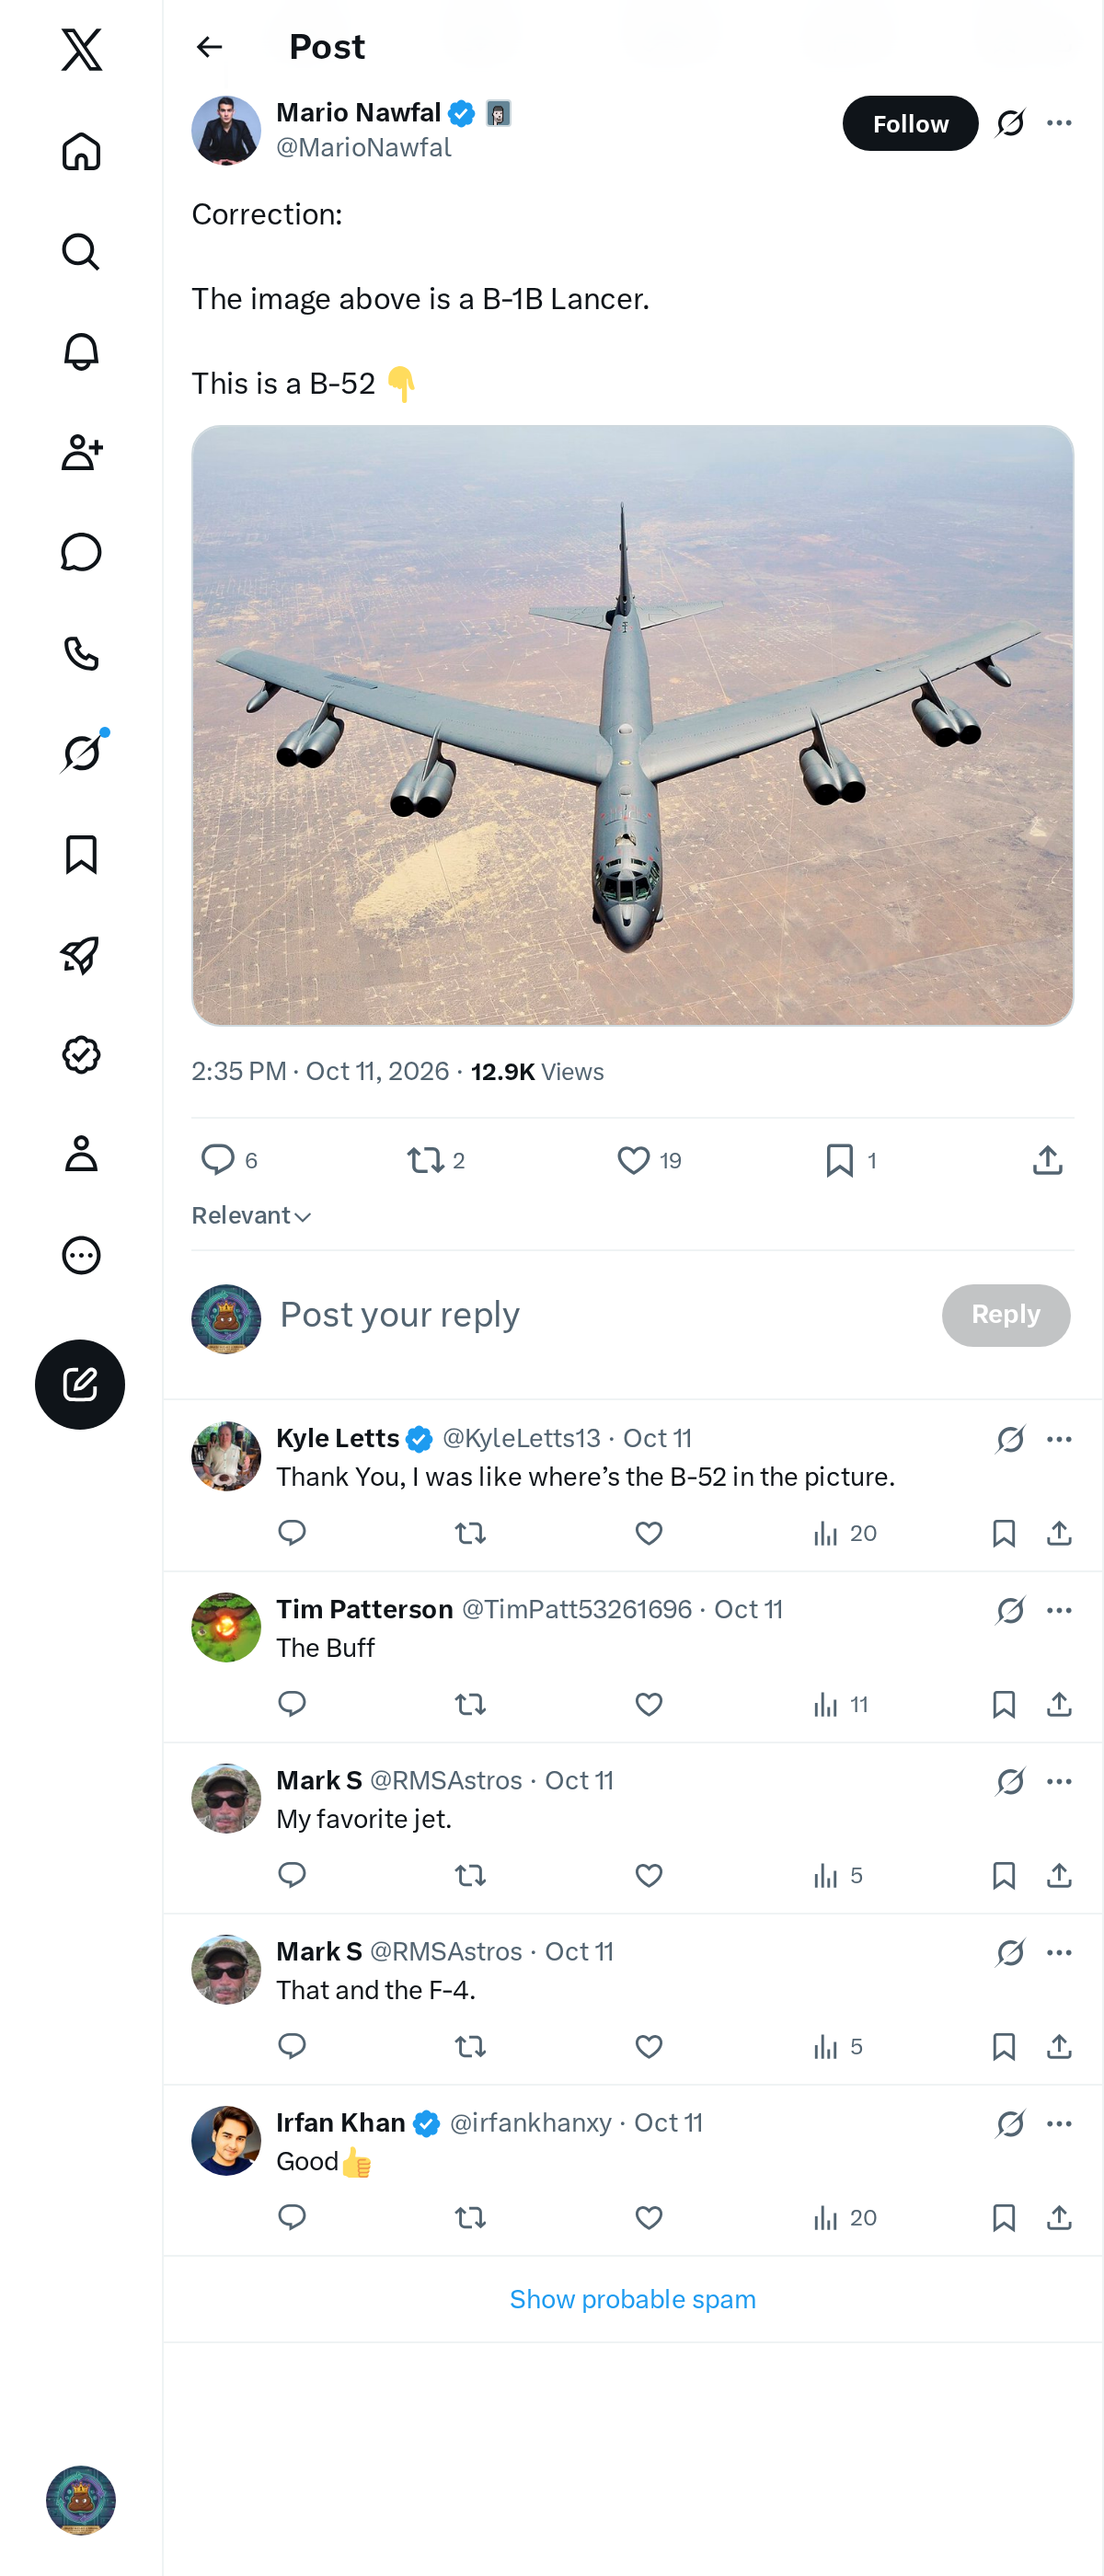This screenshot has height=2576, width=1104.
Task: Expand the Relevant reply sorting dropdown
Action: click(x=252, y=1215)
